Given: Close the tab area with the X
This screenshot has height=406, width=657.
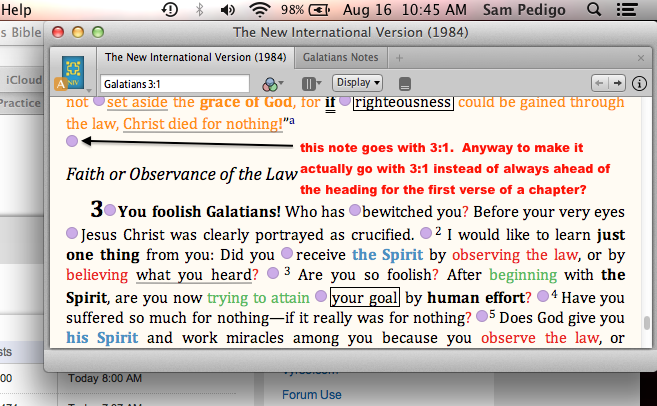Looking at the screenshot, I should pyautogui.click(x=641, y=58).
